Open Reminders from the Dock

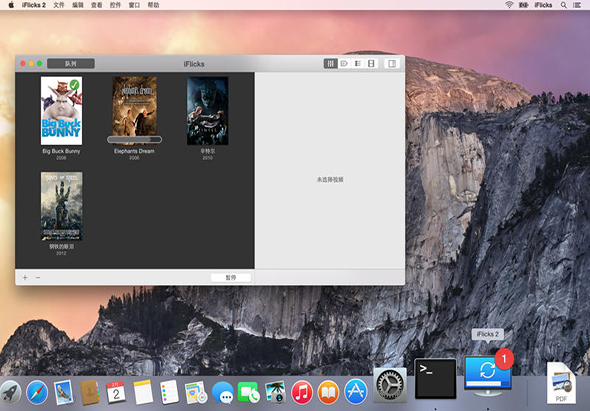pyautogui.click(x=169, y=392)
